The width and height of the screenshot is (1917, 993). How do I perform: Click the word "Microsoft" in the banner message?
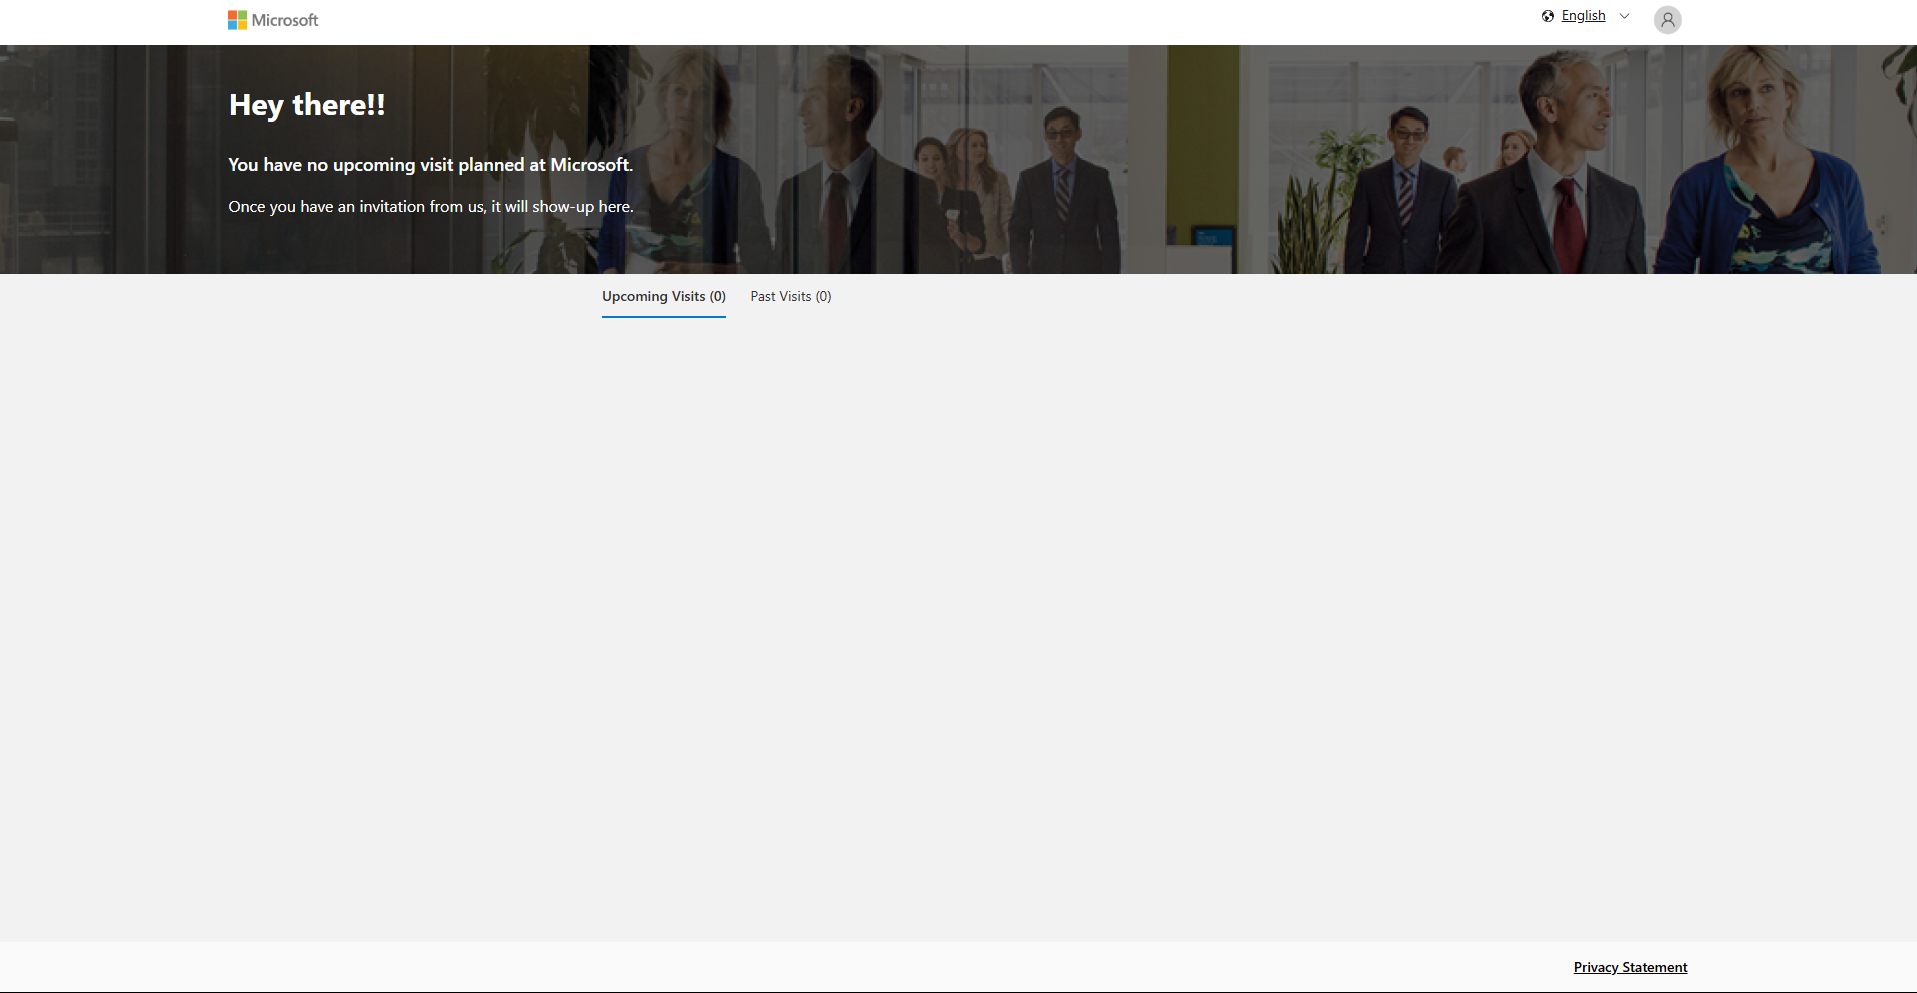(x=590, y=165)
